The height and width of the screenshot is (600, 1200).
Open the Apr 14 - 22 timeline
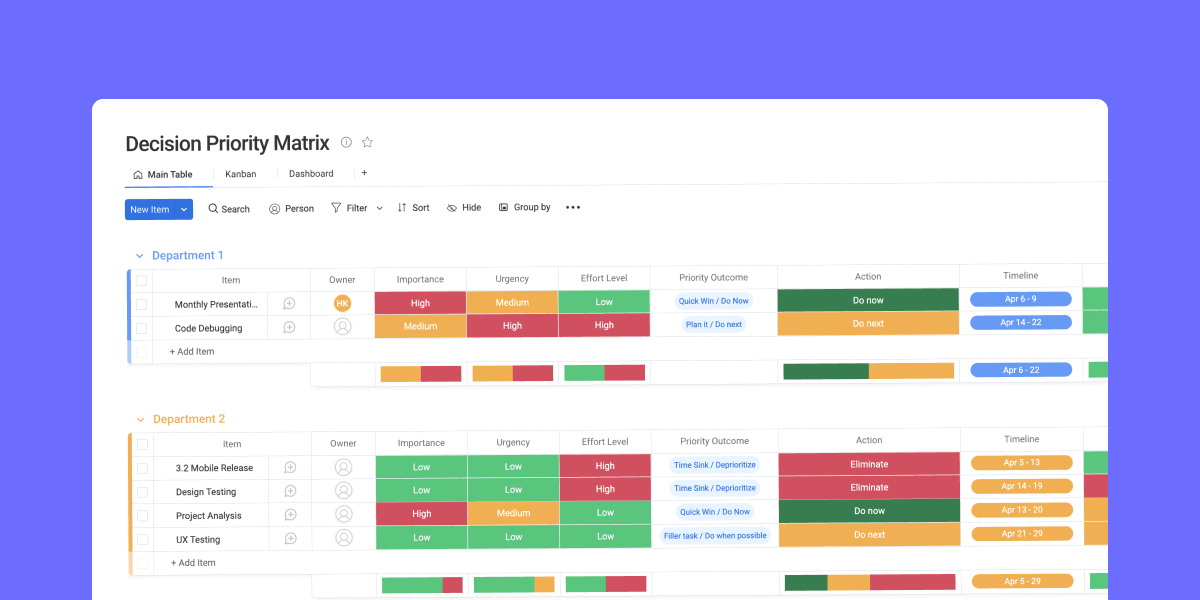point(1021,322)
